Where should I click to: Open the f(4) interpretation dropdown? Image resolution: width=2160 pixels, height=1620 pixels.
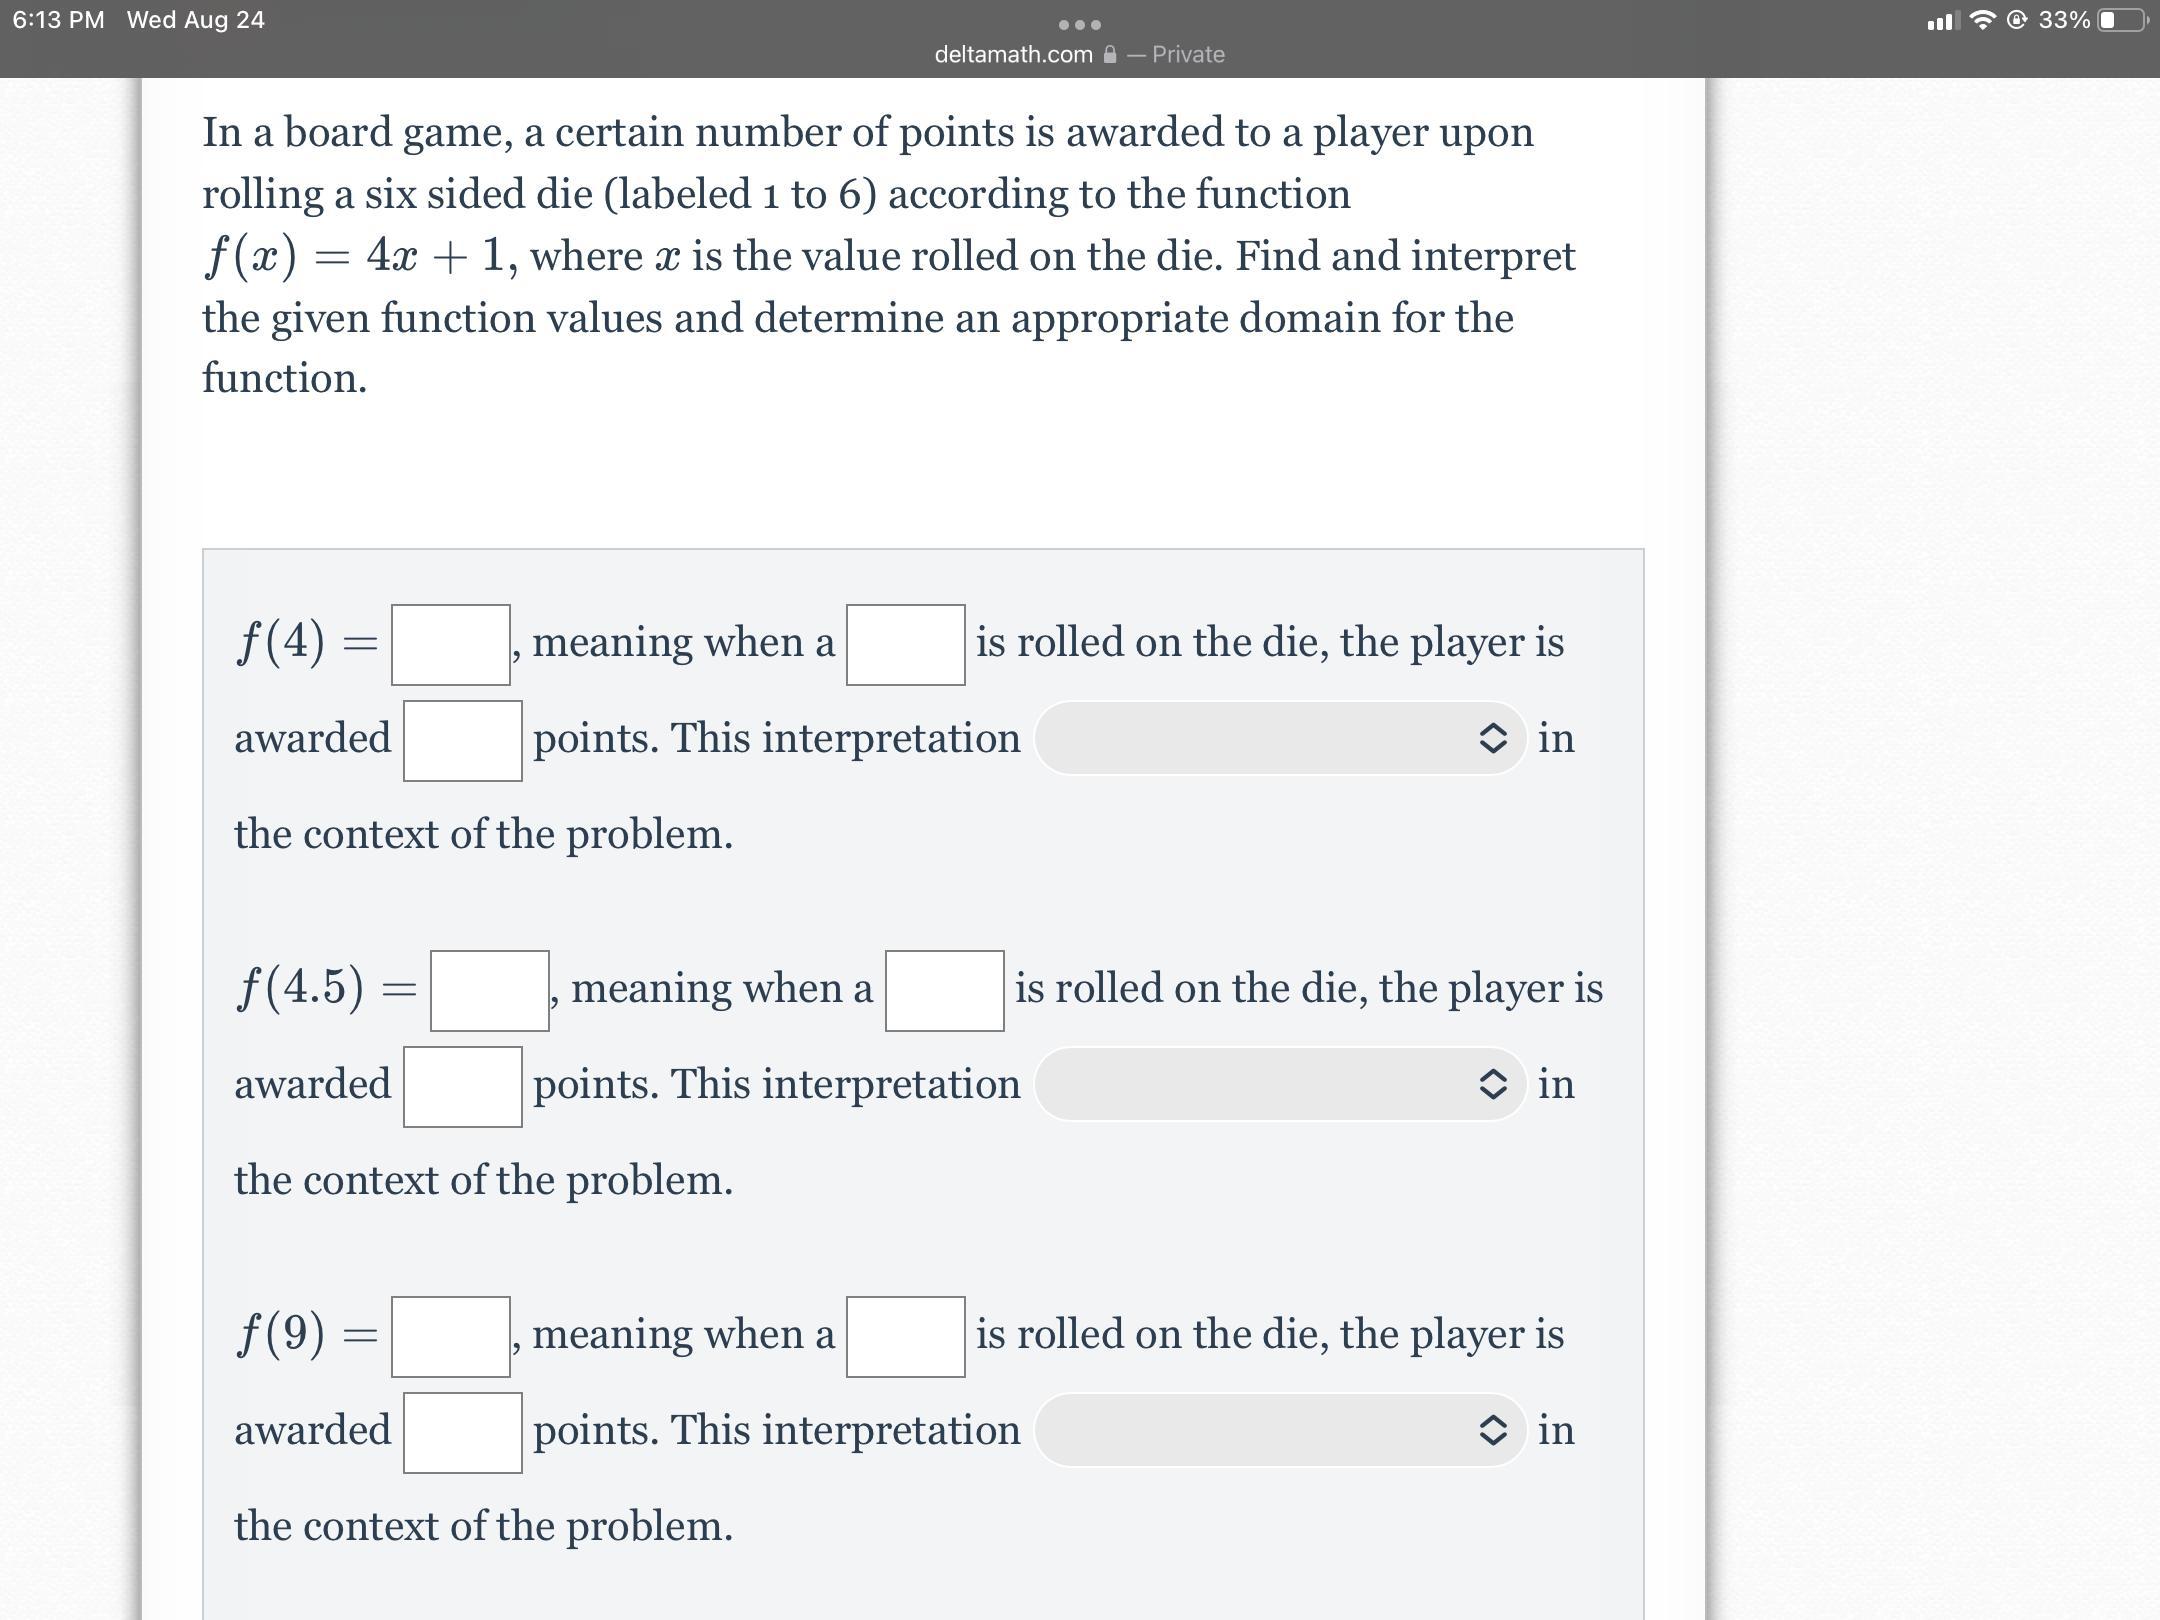point(1280,738)
